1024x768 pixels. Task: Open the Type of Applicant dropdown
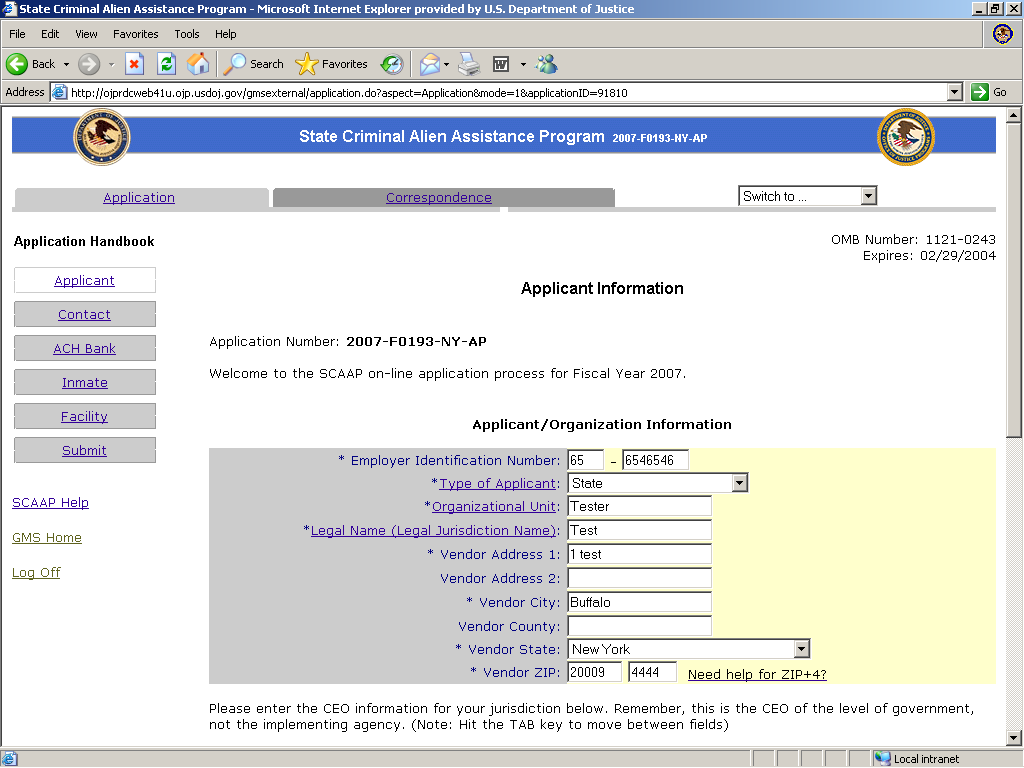coord(739,483)
